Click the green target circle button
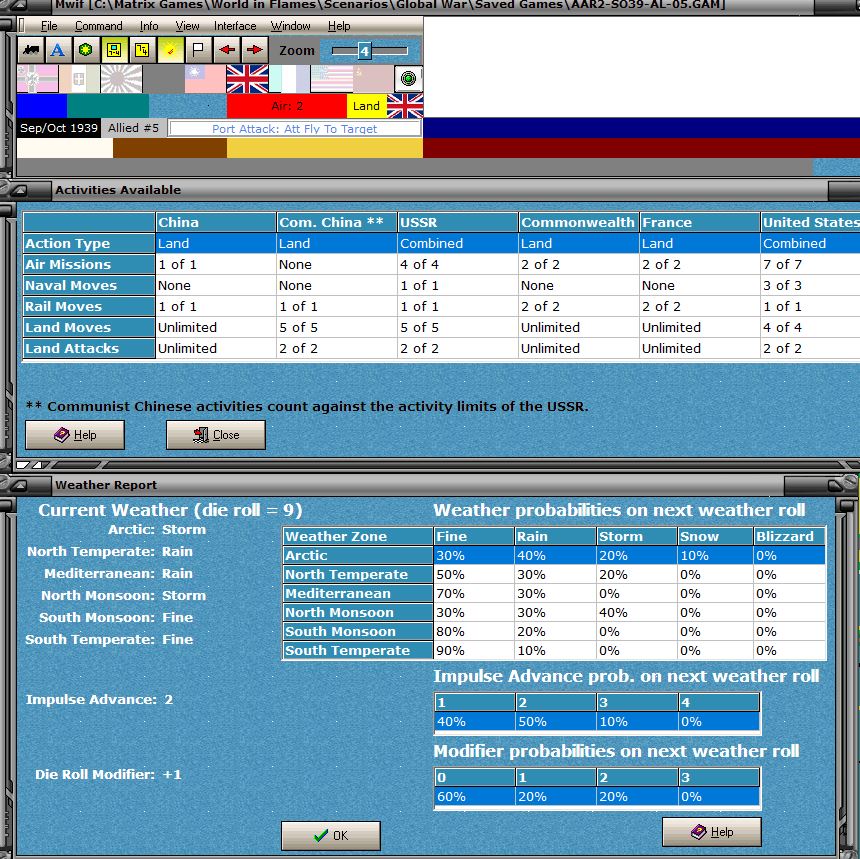 [x=408, y=79]
